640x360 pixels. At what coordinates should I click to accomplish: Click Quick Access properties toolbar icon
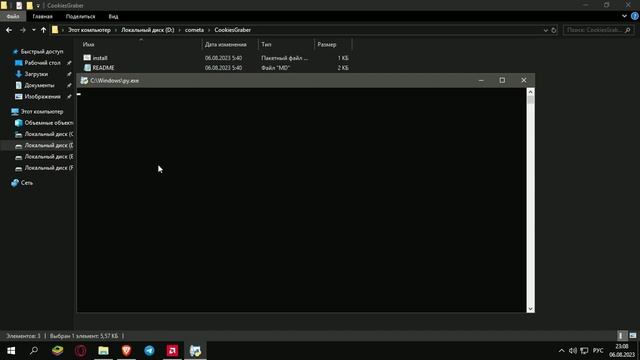pos(19,5)
